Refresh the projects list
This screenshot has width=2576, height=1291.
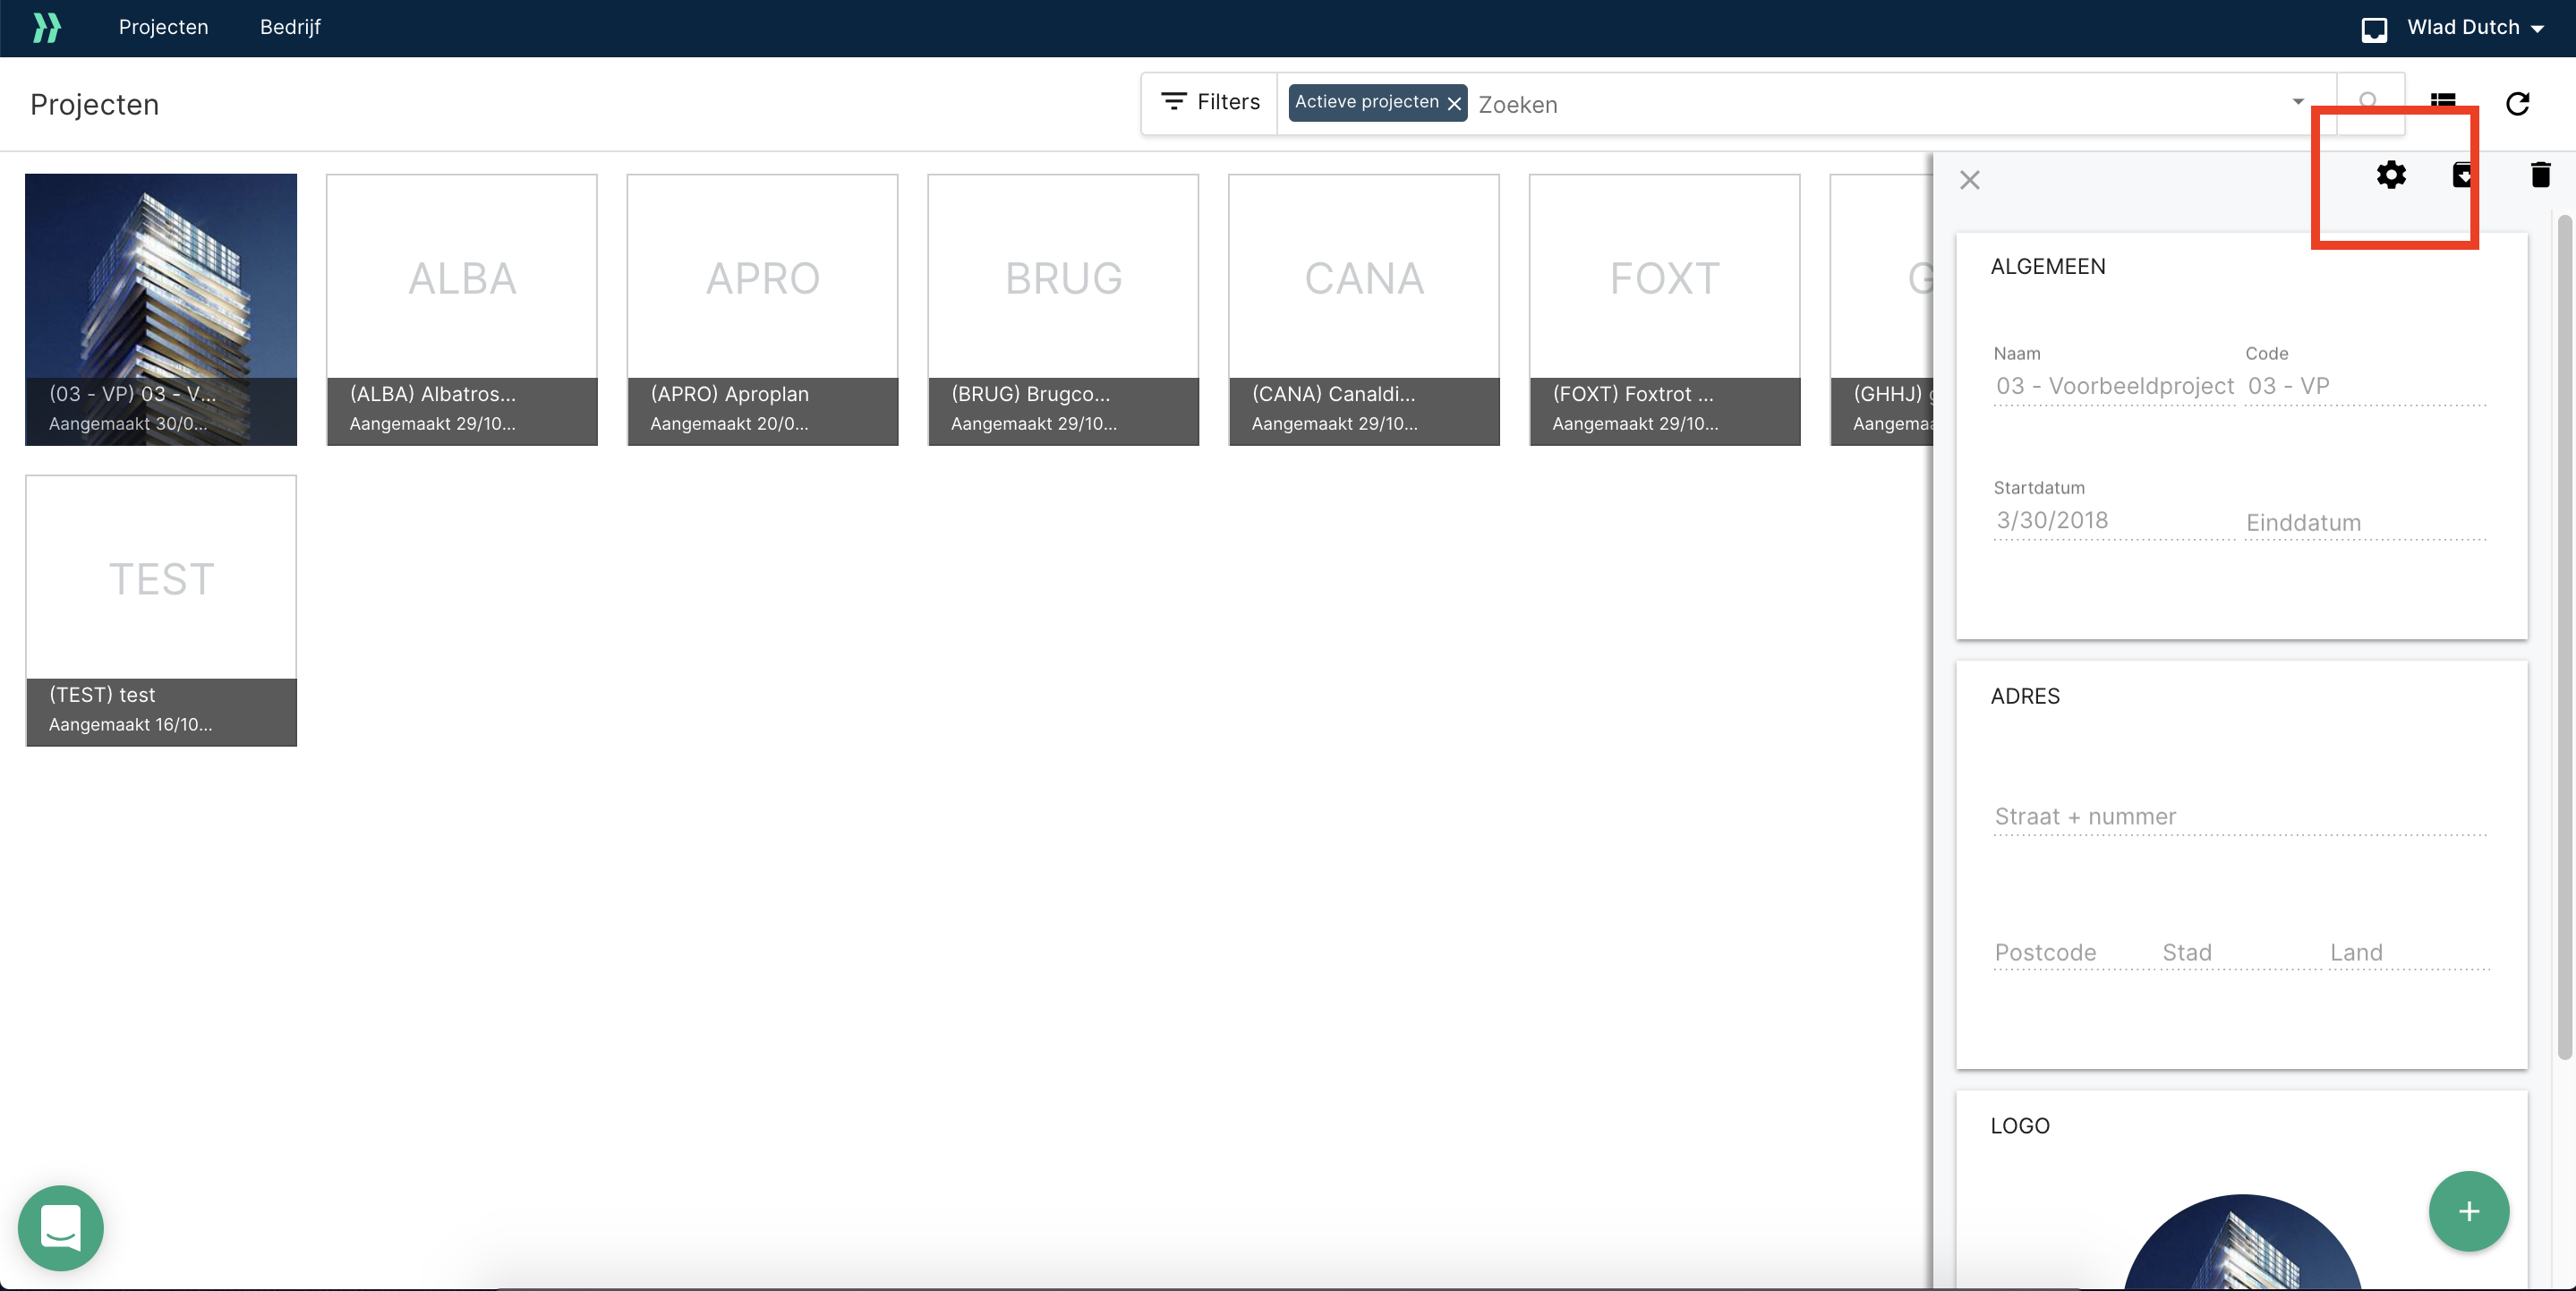tap(2518, 103)
